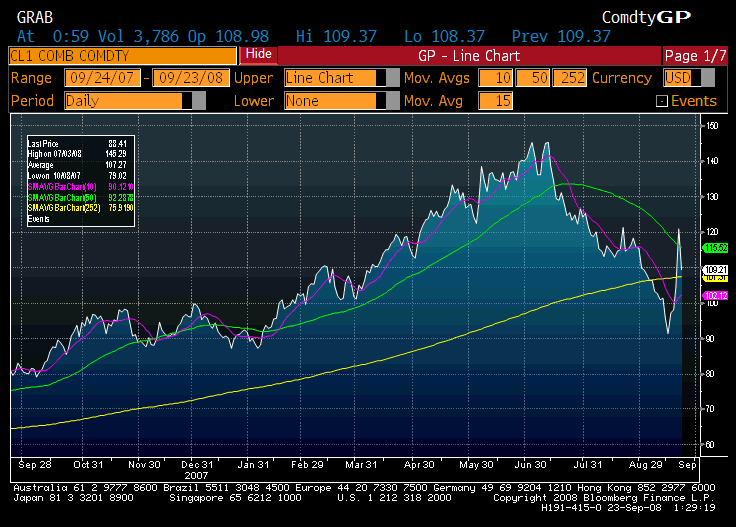
Task: Open the Upper Line Chart dropdown
Action: pyautogui.click(x=341, y=78)
